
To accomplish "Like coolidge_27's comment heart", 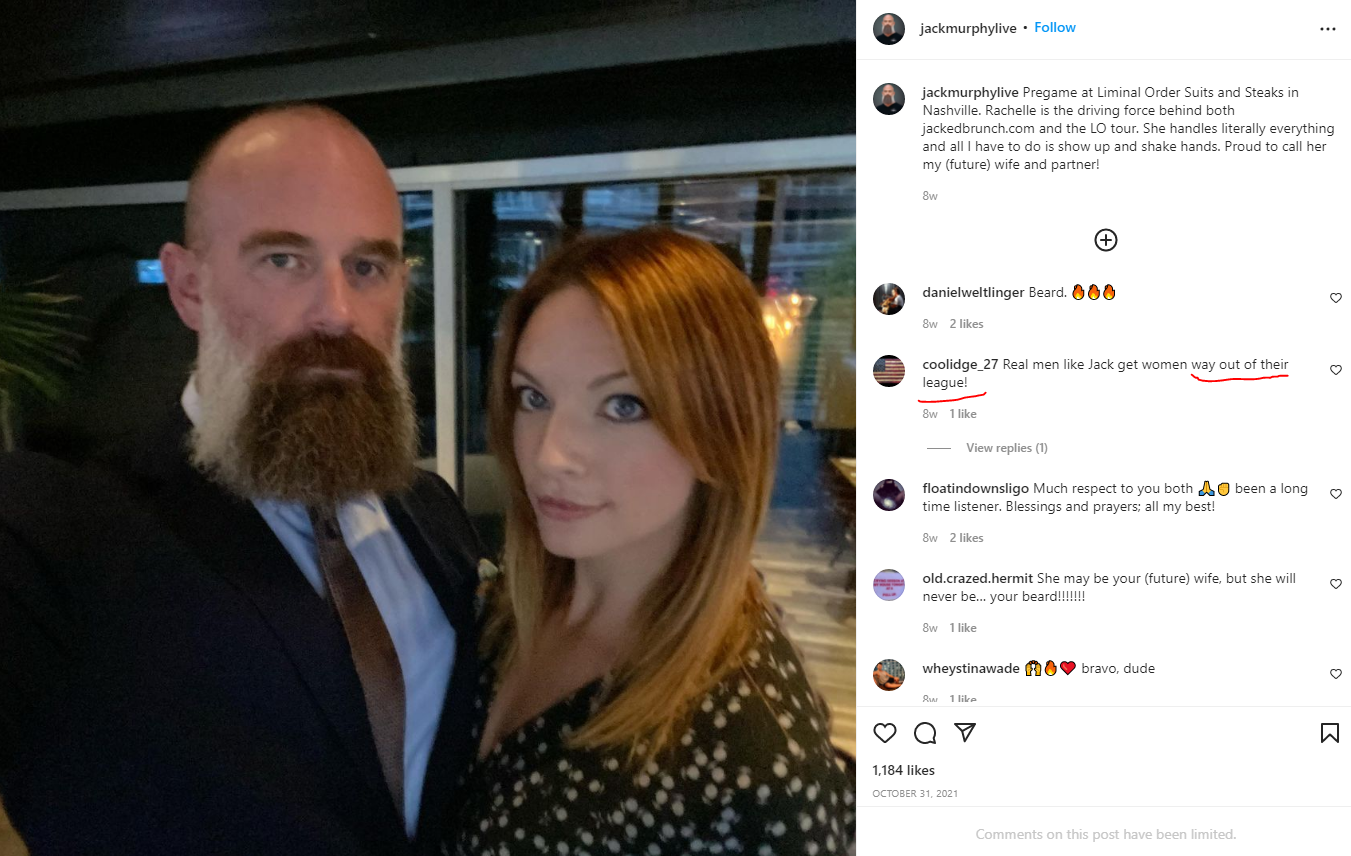I will pyautogui.click(x=1336, y=370).
